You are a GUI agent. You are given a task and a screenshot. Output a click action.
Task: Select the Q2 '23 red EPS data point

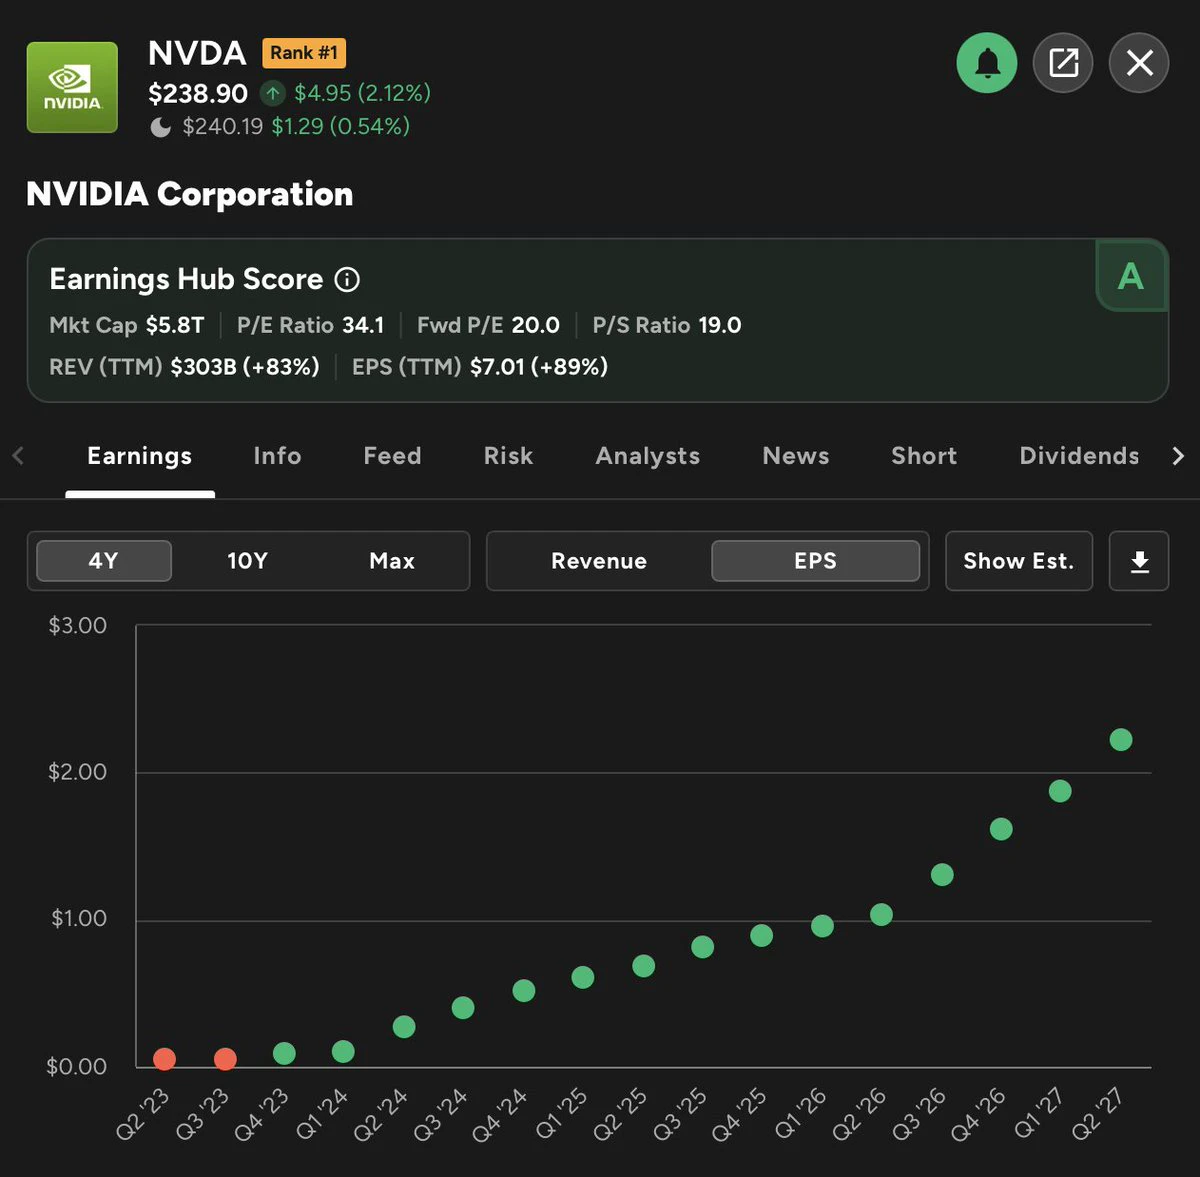click(165, 1059)
